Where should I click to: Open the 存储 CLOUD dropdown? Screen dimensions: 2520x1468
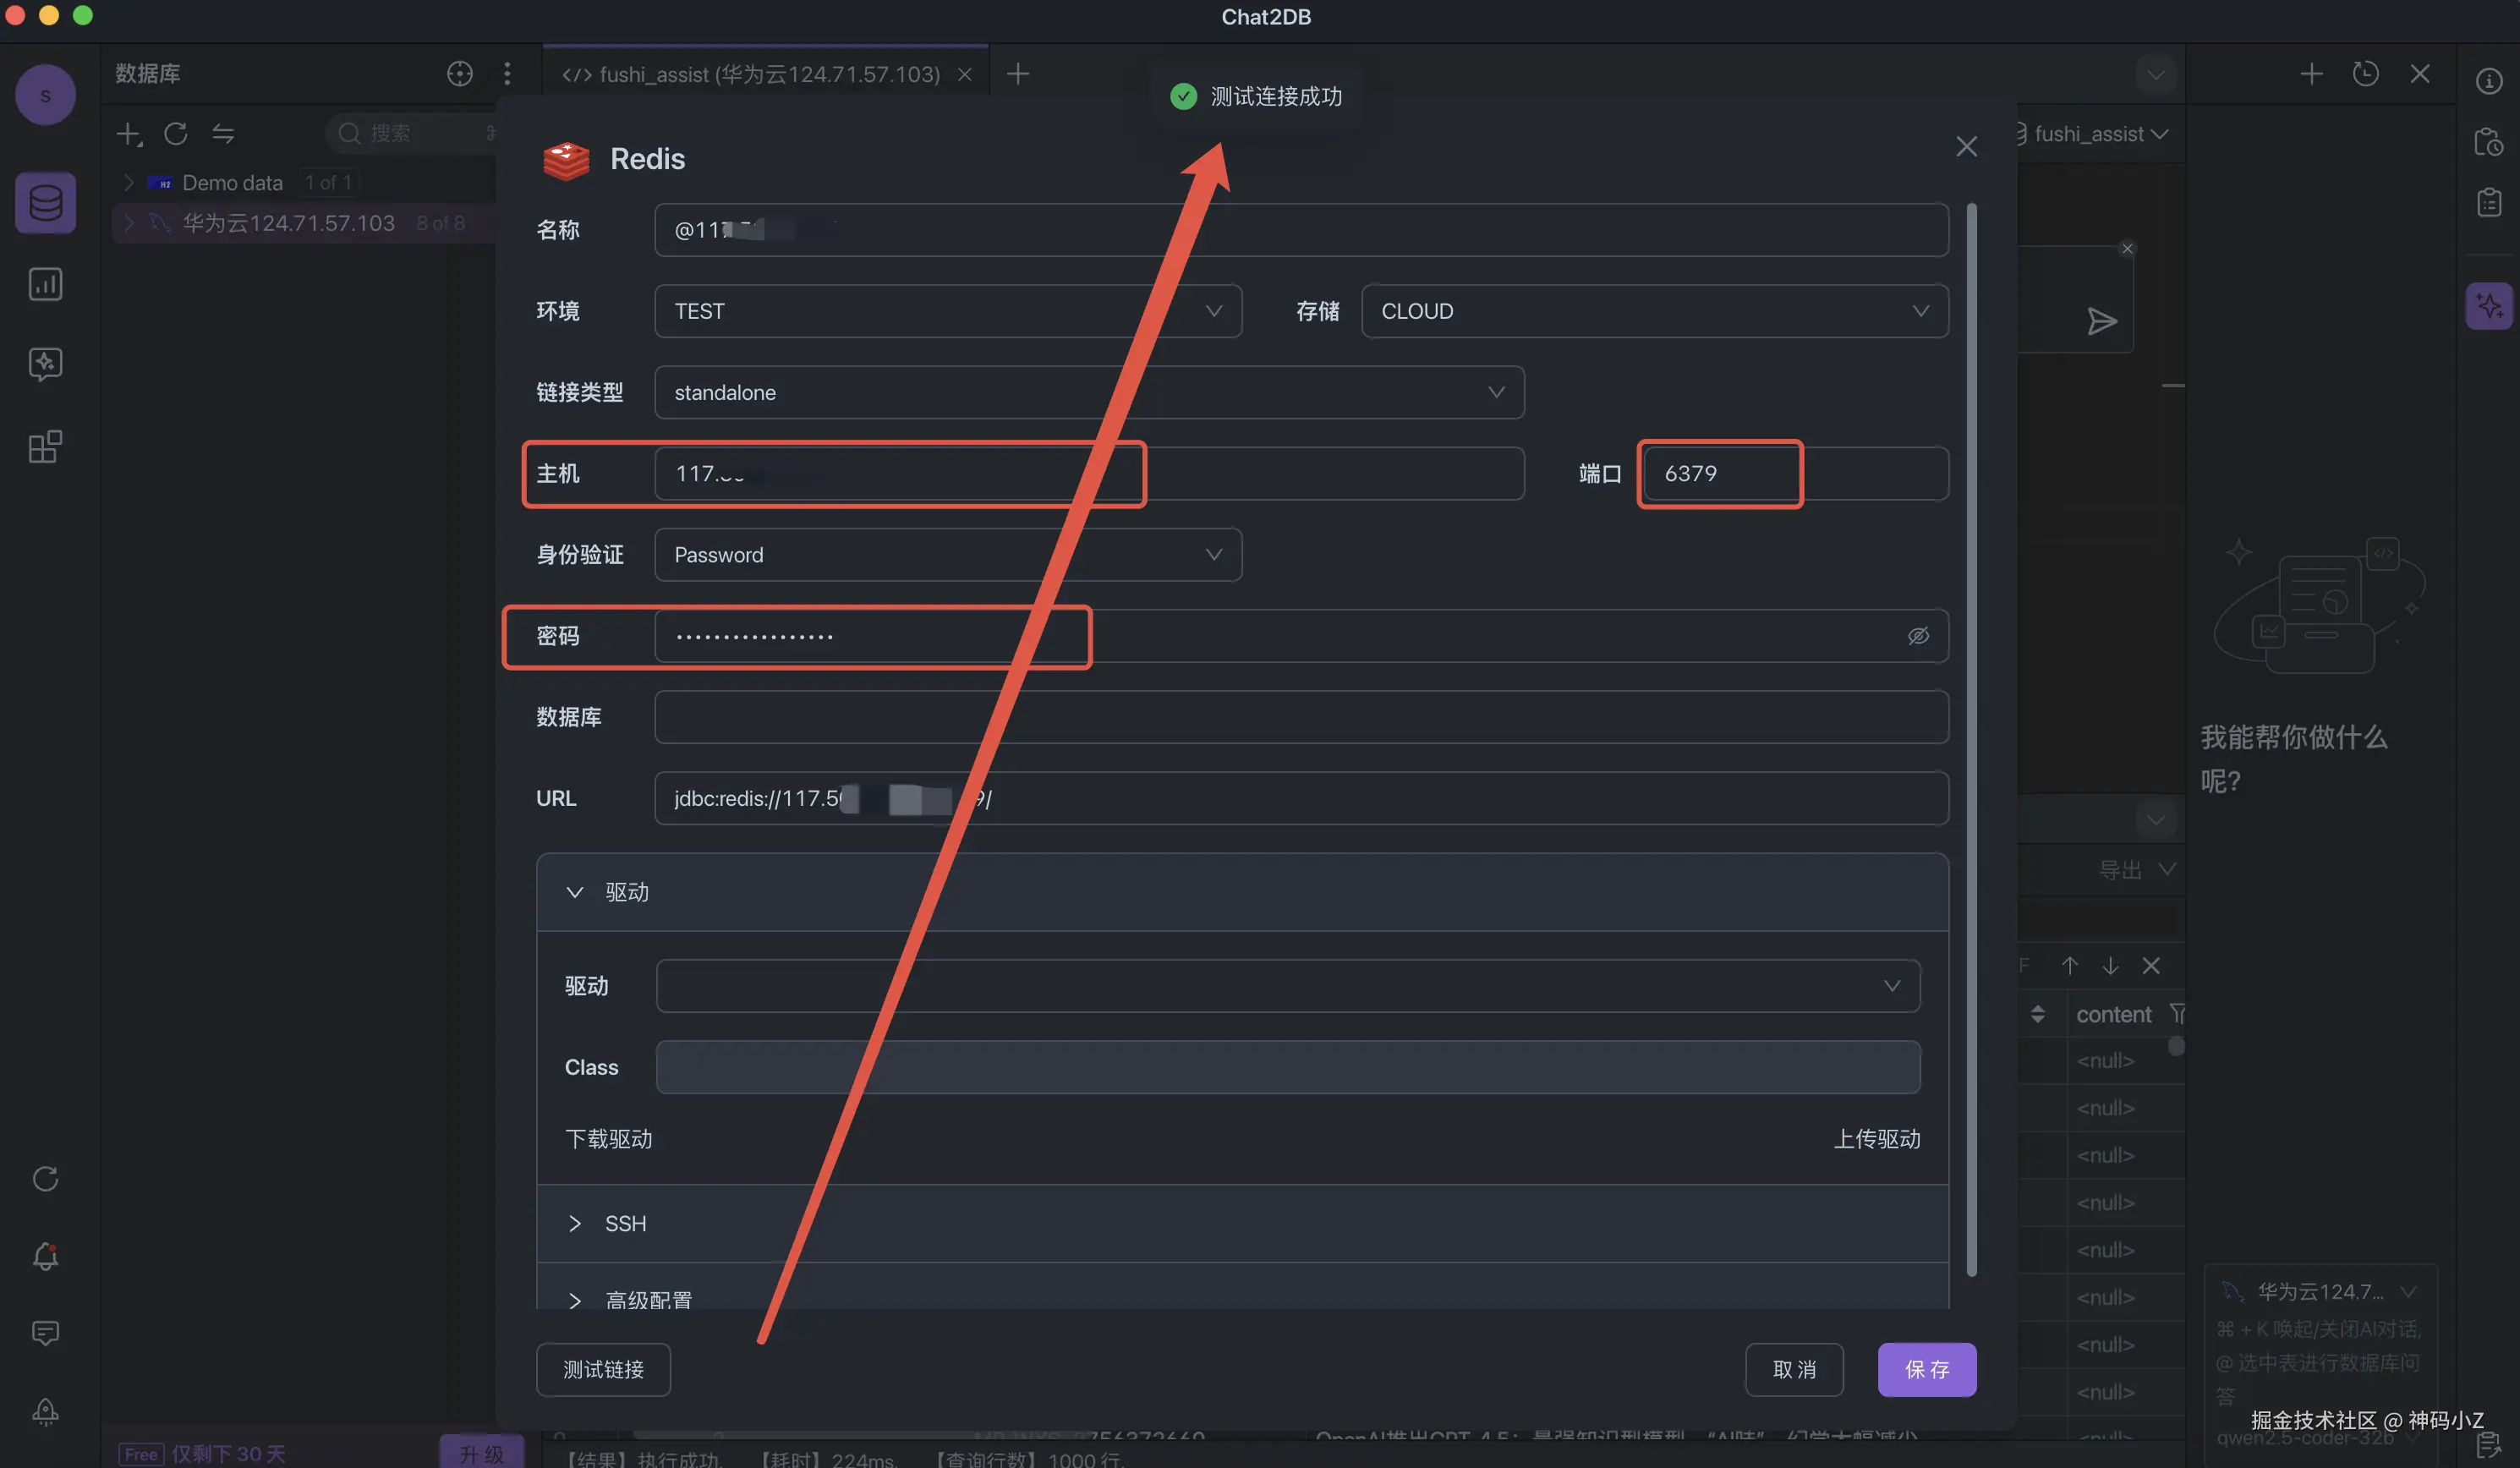tap(1654, 311)
